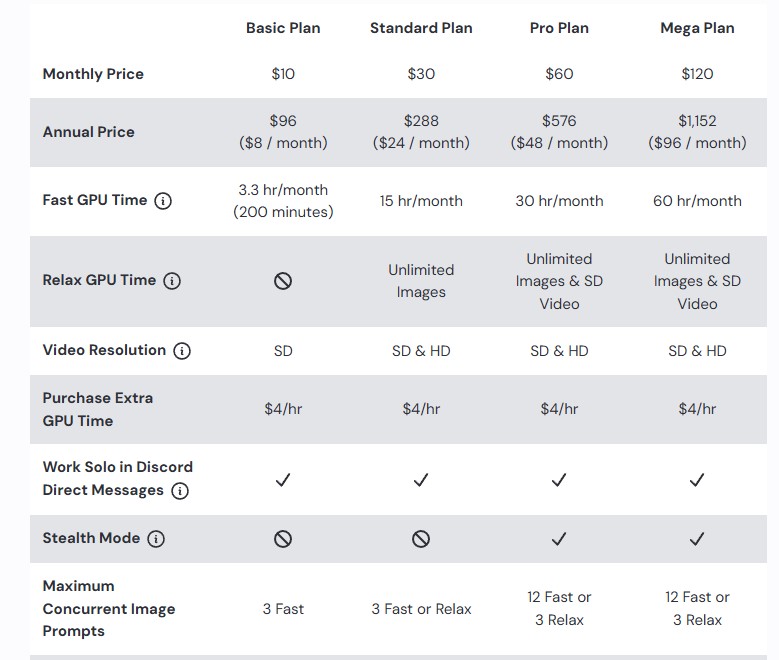779x660 pixels.
Task: Click the $1,152 Mega Plan annual price
Action: tap(698, 121)
